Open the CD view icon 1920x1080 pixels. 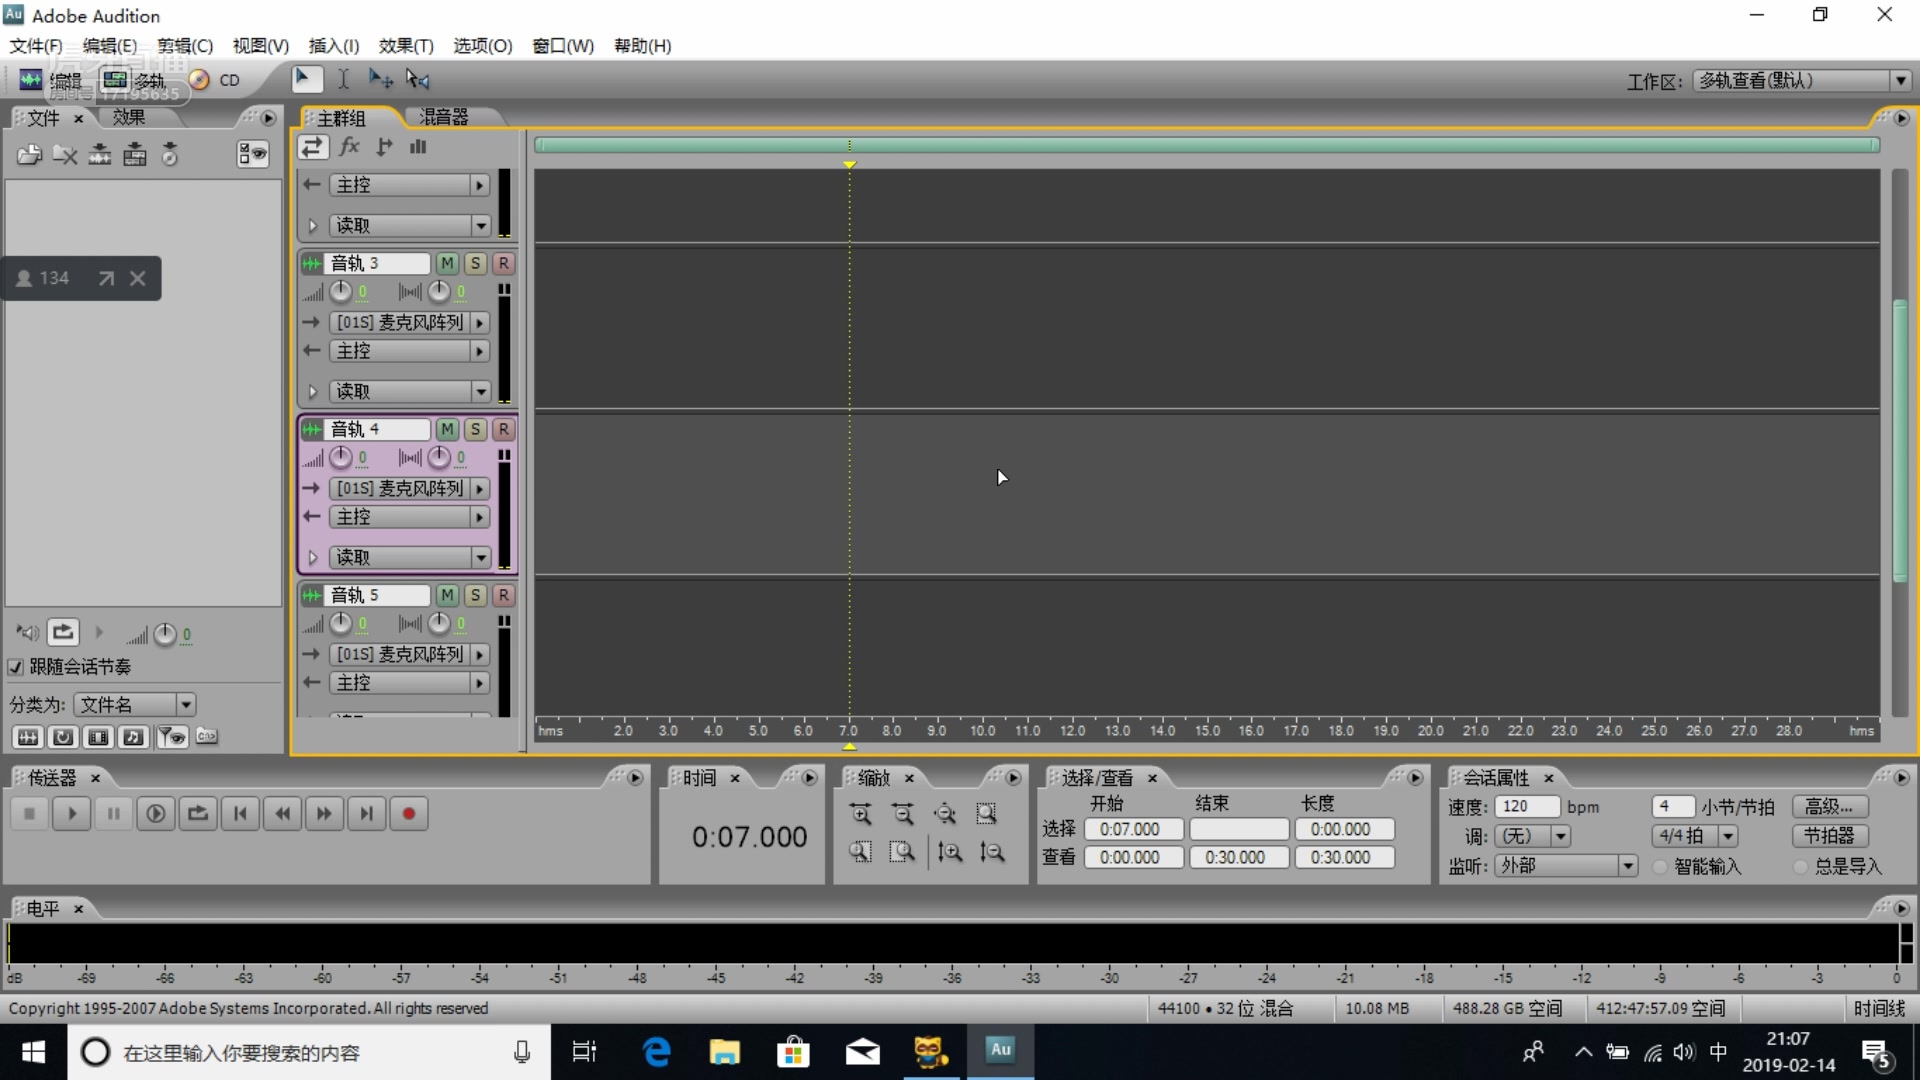[199, 80]
